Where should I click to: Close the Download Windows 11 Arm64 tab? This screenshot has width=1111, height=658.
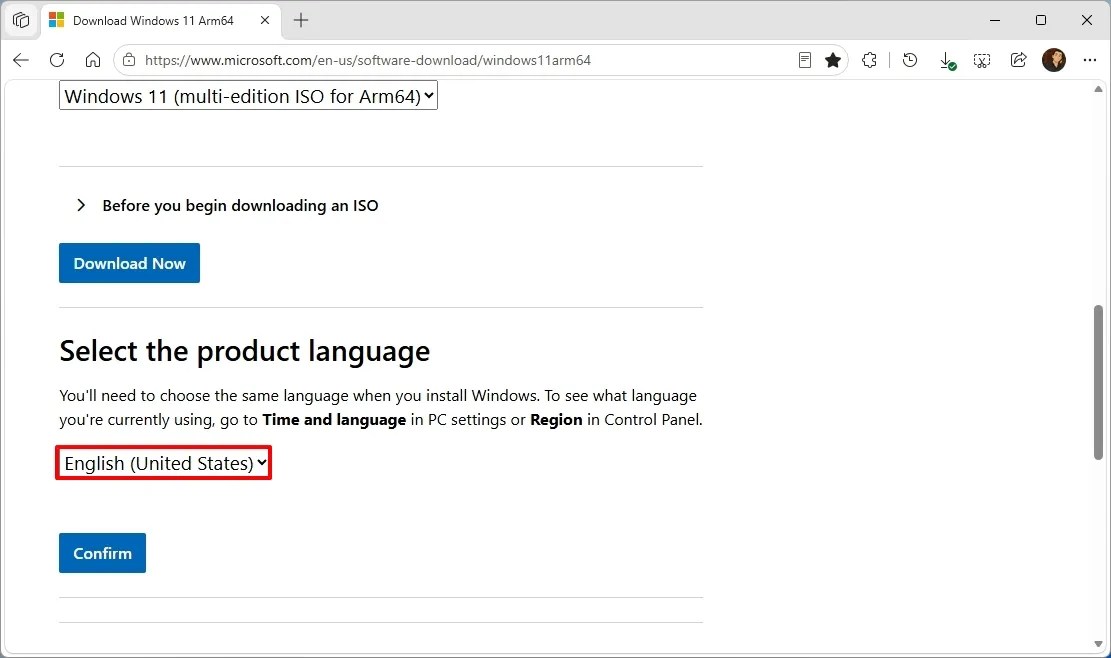tap(264, 21)
